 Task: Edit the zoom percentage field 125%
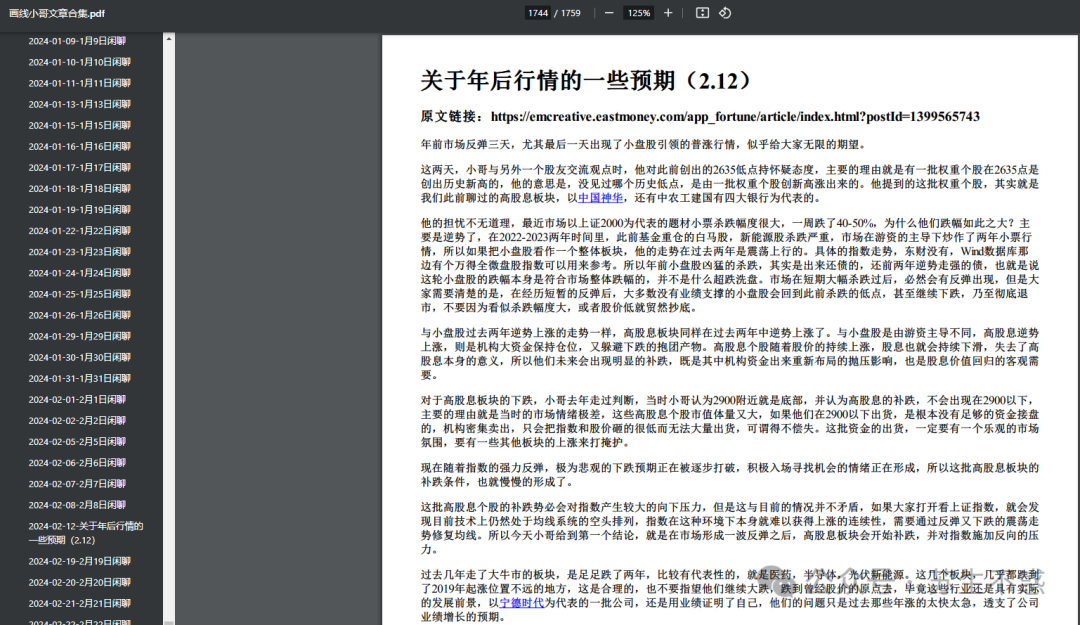(x=638, y=13)
